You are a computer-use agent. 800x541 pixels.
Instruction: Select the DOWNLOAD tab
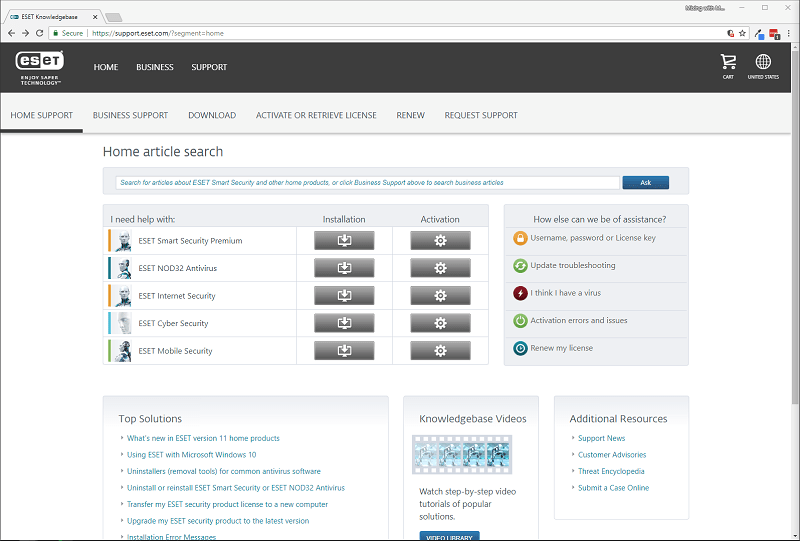tap(212, 115)
